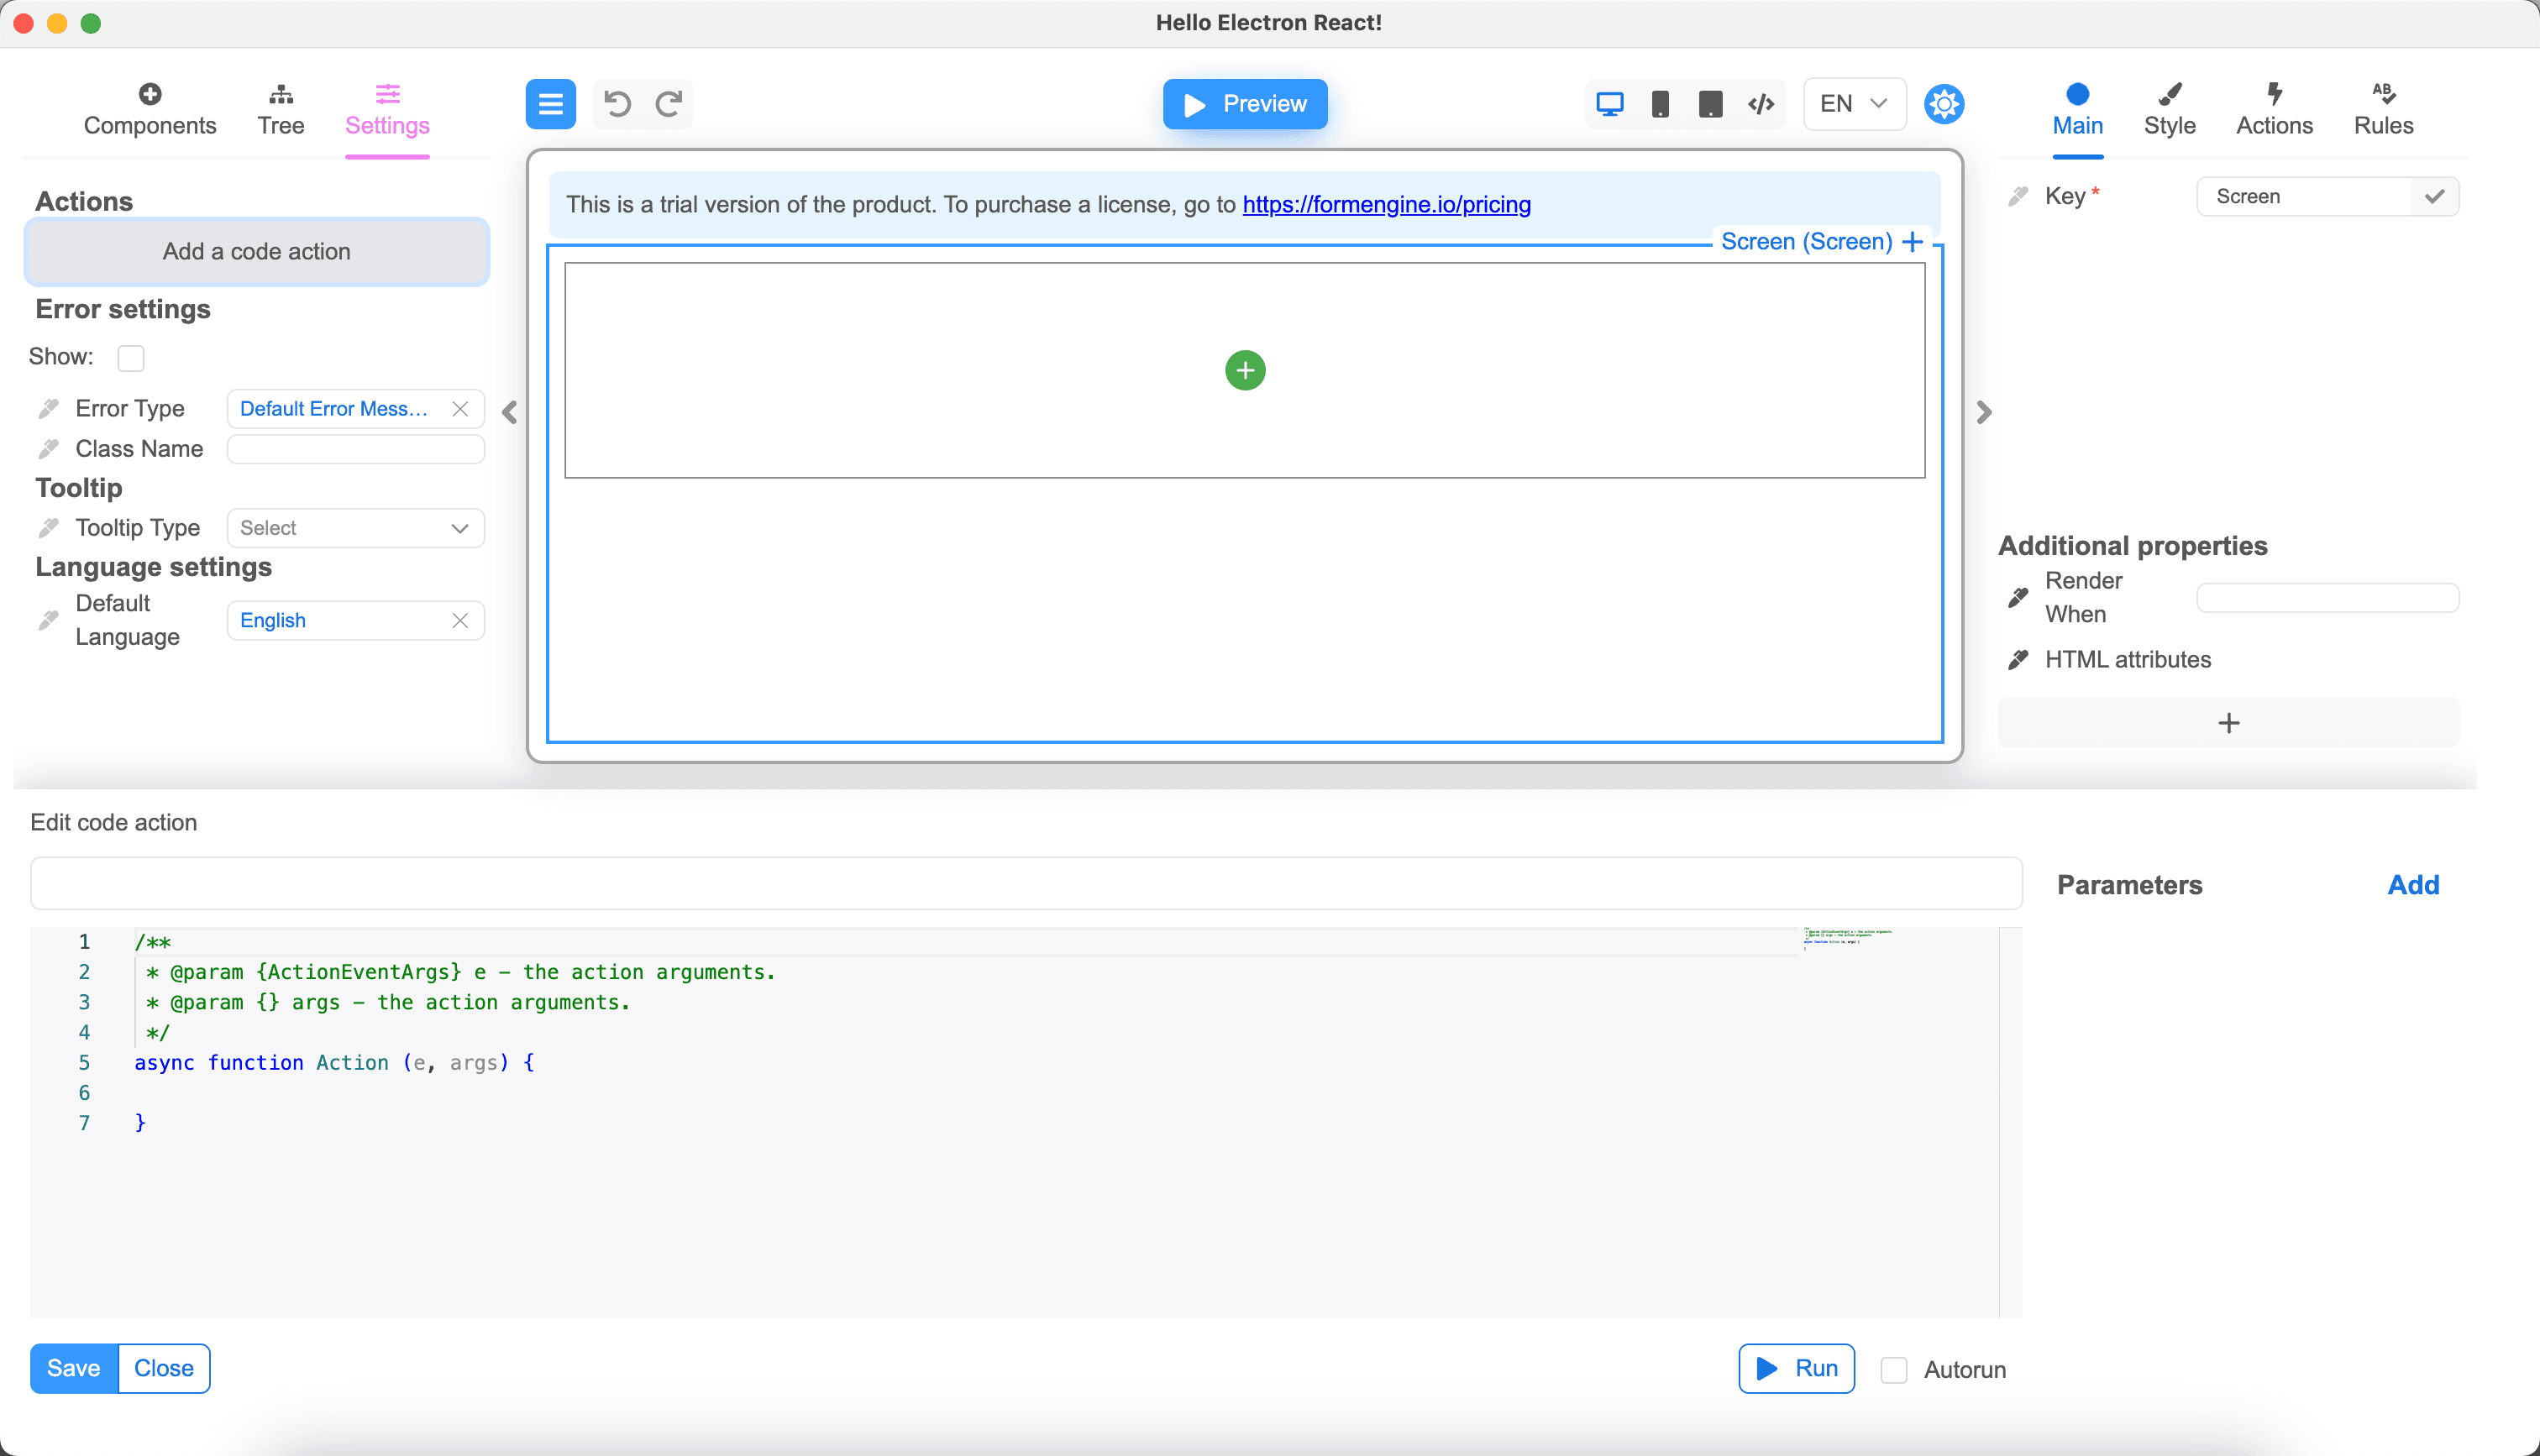
Task: Switch to the Tree view
Action: point(281,108)
